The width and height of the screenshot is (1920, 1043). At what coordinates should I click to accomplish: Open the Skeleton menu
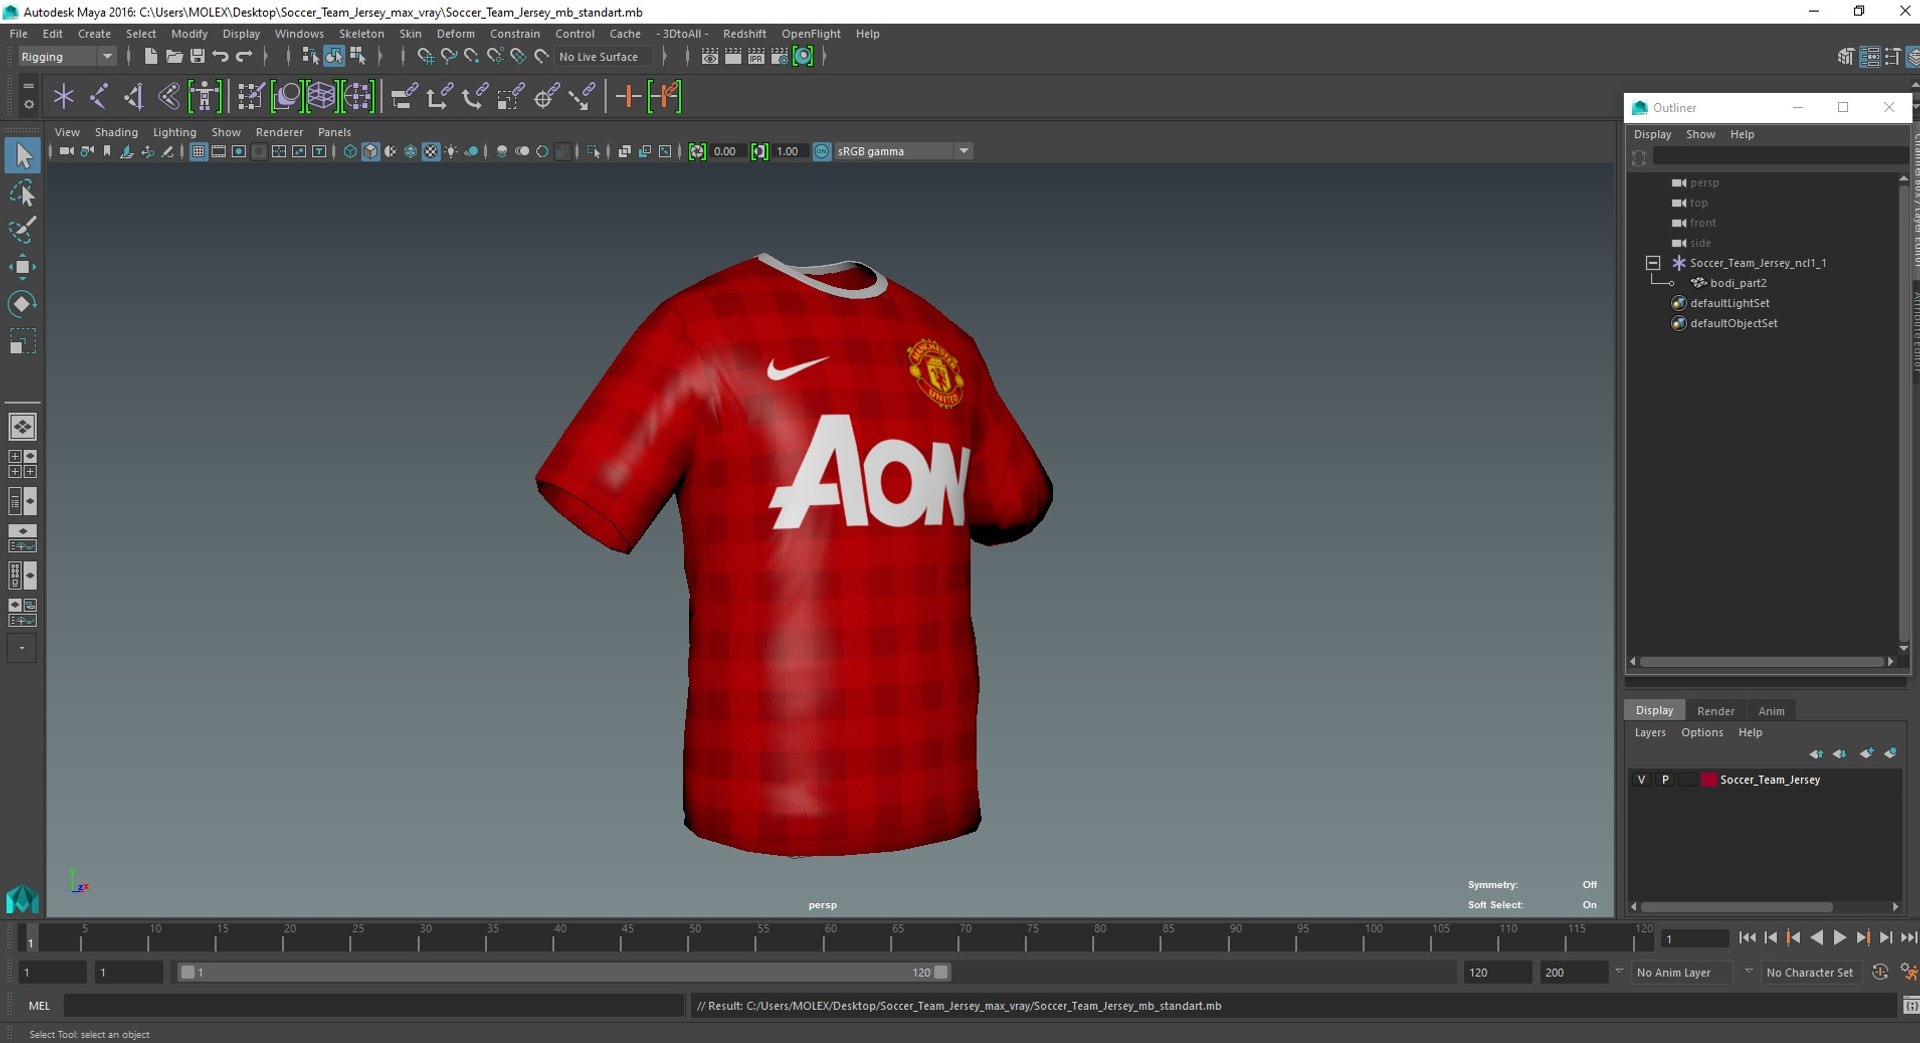(361, 34)
